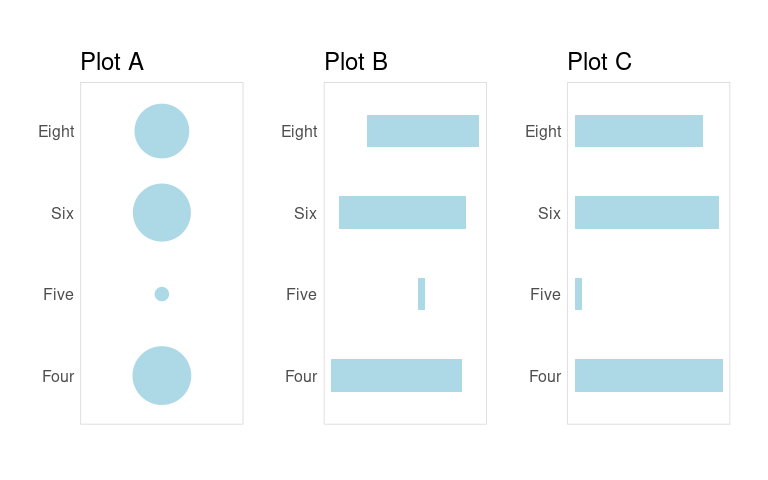Click the "Four" axis label of Plot B

[x=301, y=376]
